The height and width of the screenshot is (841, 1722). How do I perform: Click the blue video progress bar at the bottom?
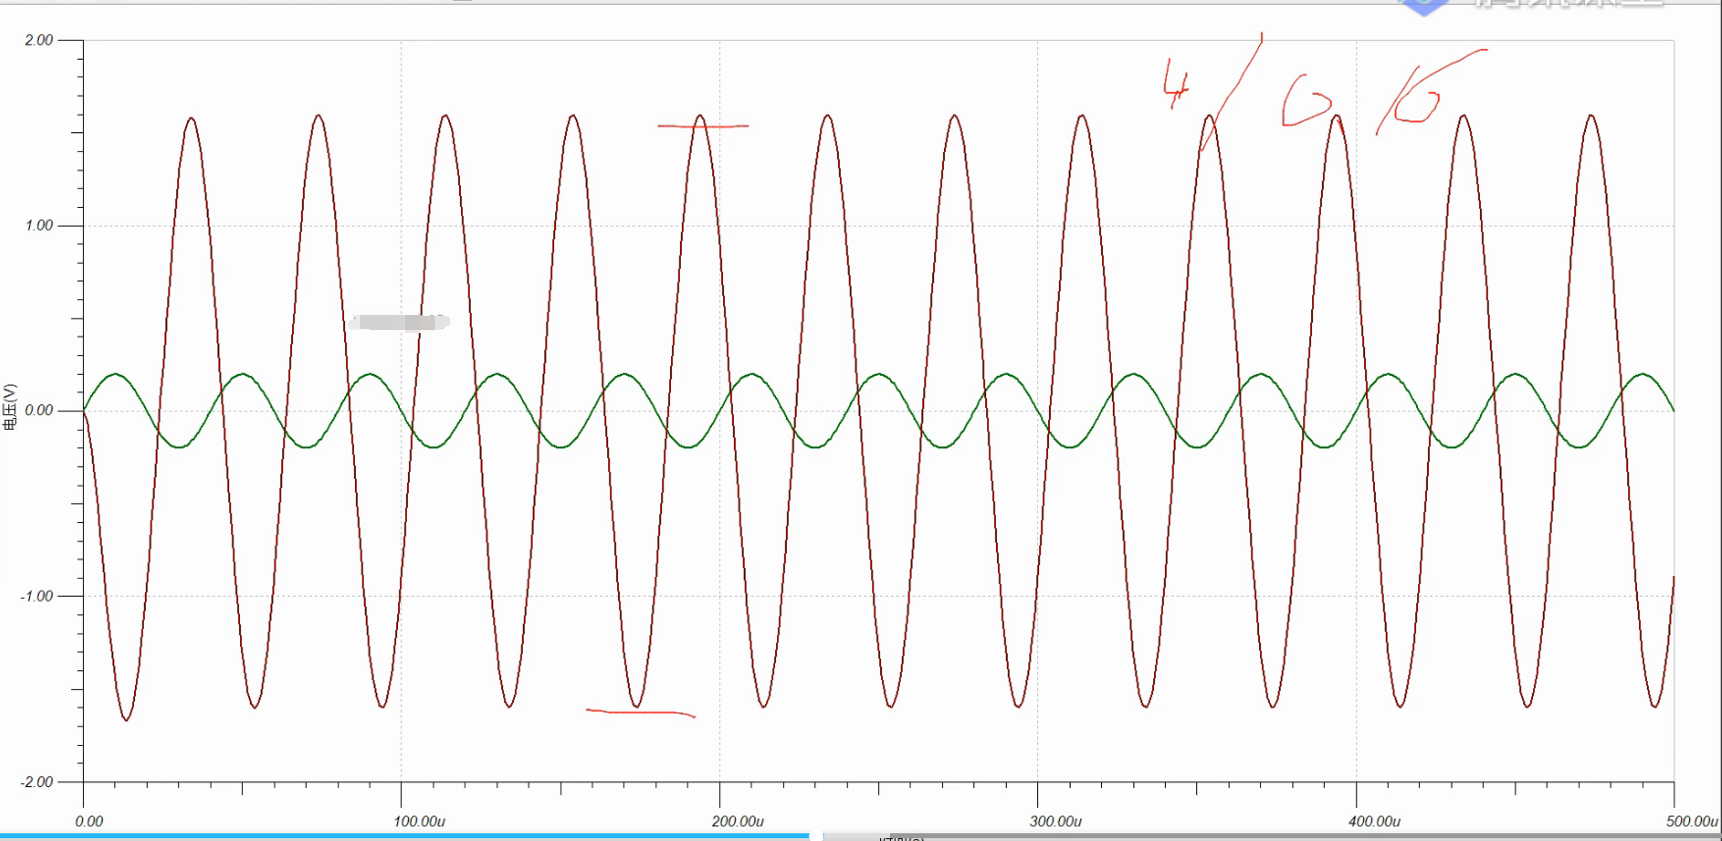pyautogui.click(x=404, y=835)
